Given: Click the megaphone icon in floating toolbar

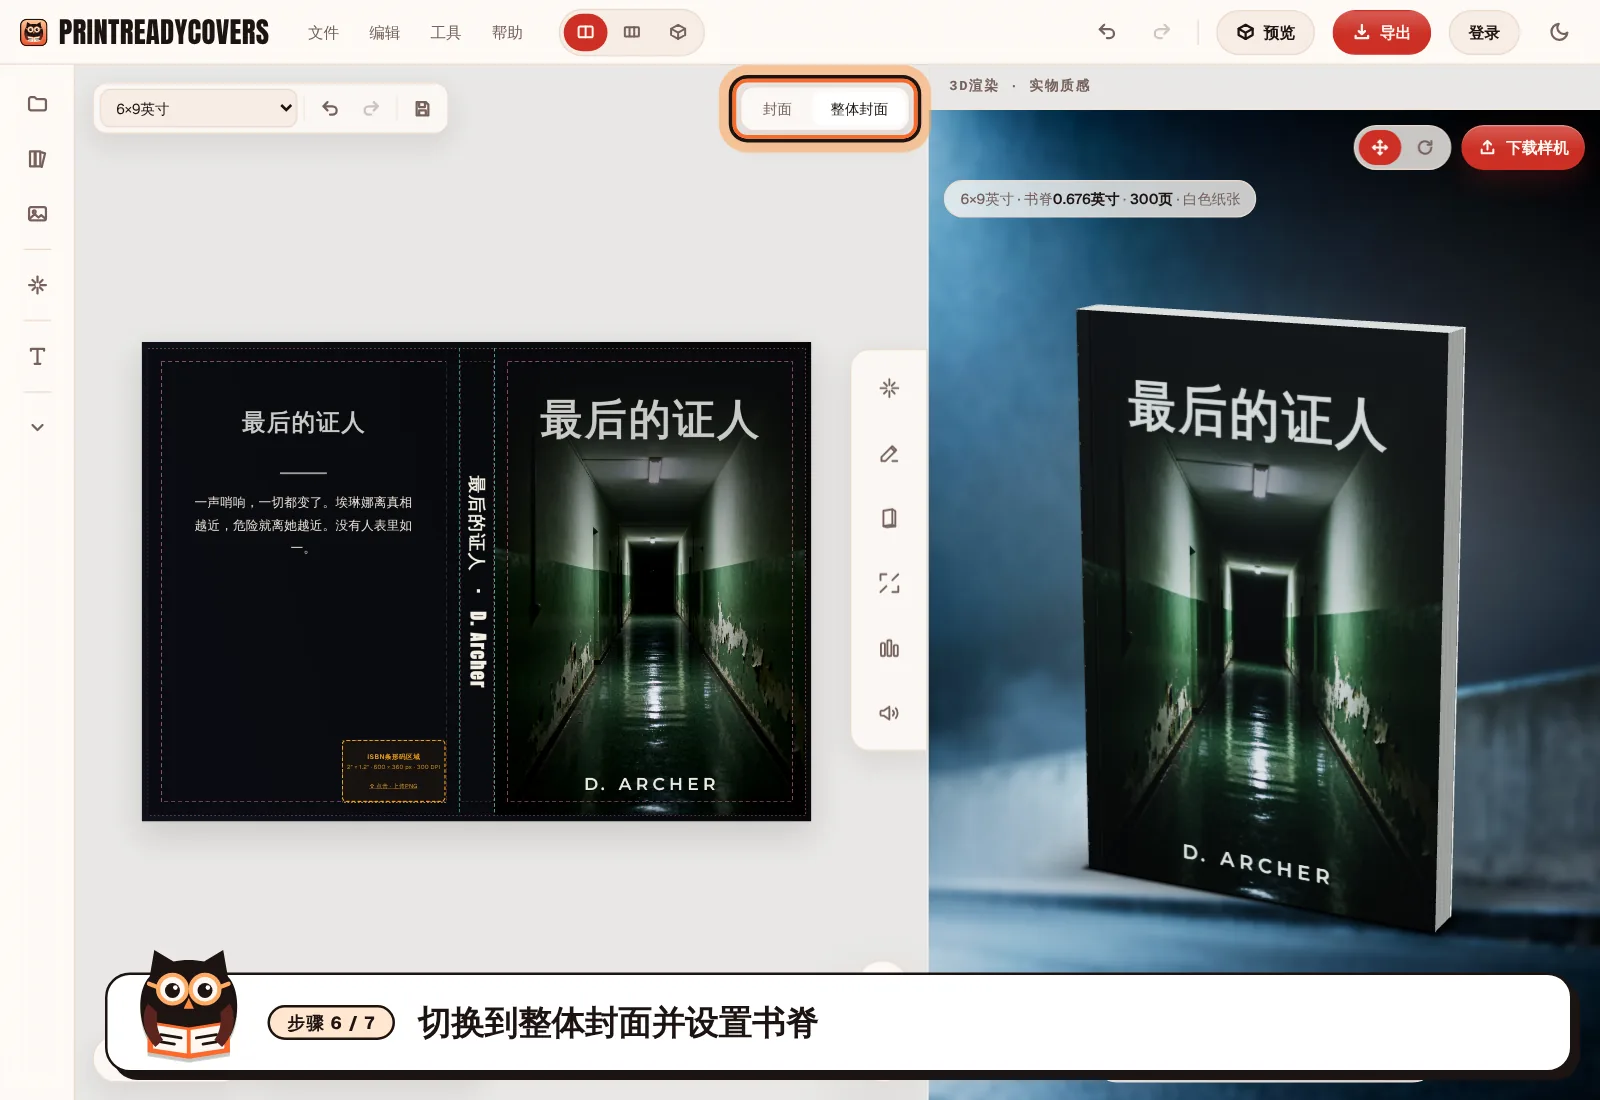Looking at the screenshot, I should 889,713.
